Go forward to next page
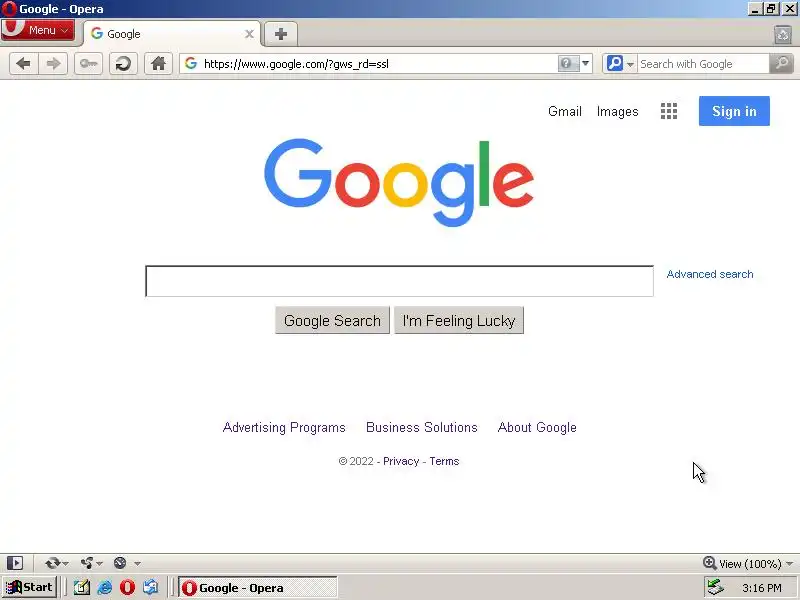The height and width of the screenshot is (600, 800). click(53, 64)
